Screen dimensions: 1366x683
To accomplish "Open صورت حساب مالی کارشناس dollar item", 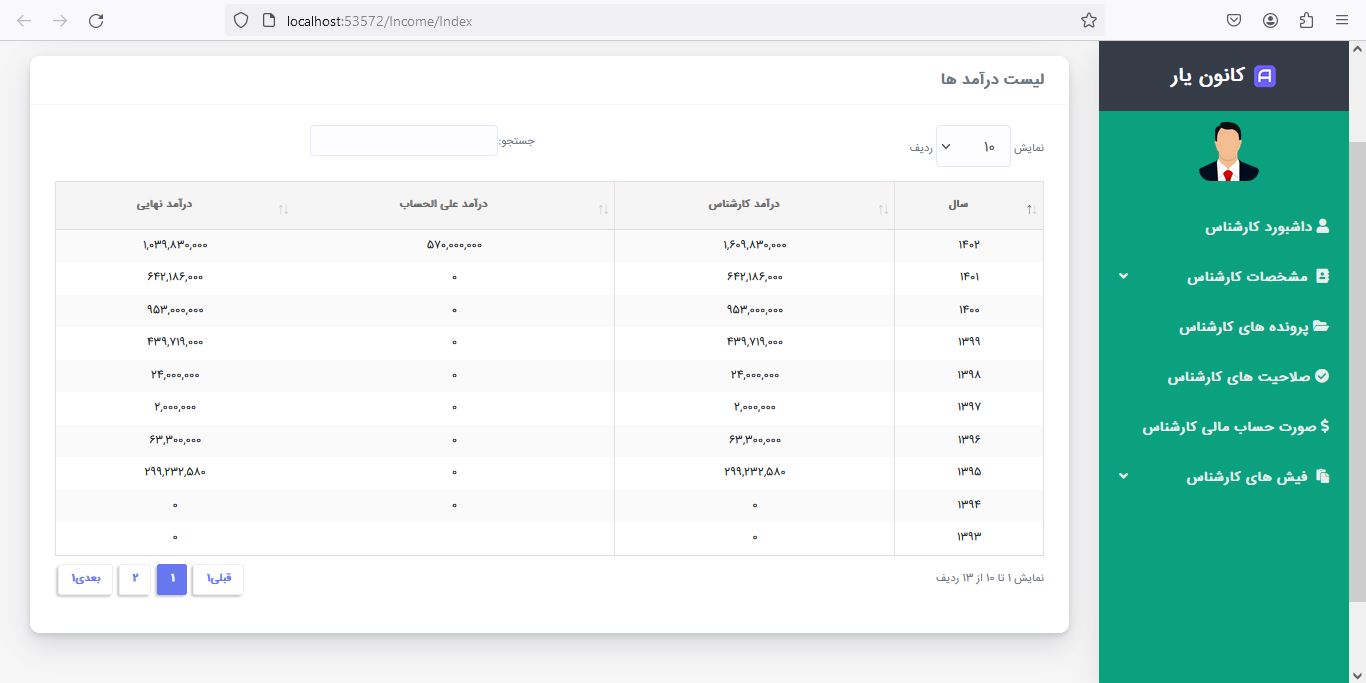I will pyautogui.click(x=1236, y=427).
